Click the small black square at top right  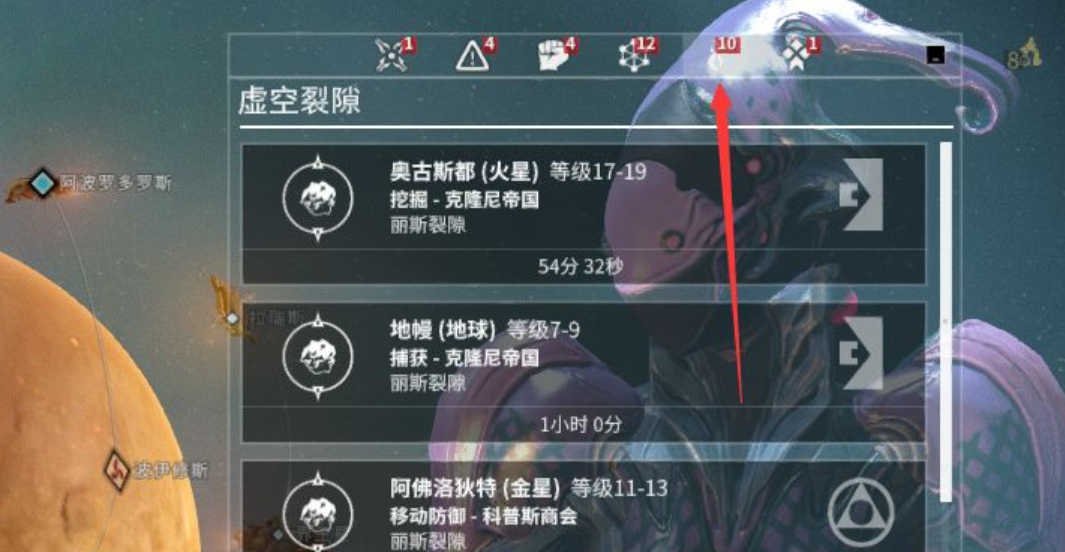[x=936, y=54]
